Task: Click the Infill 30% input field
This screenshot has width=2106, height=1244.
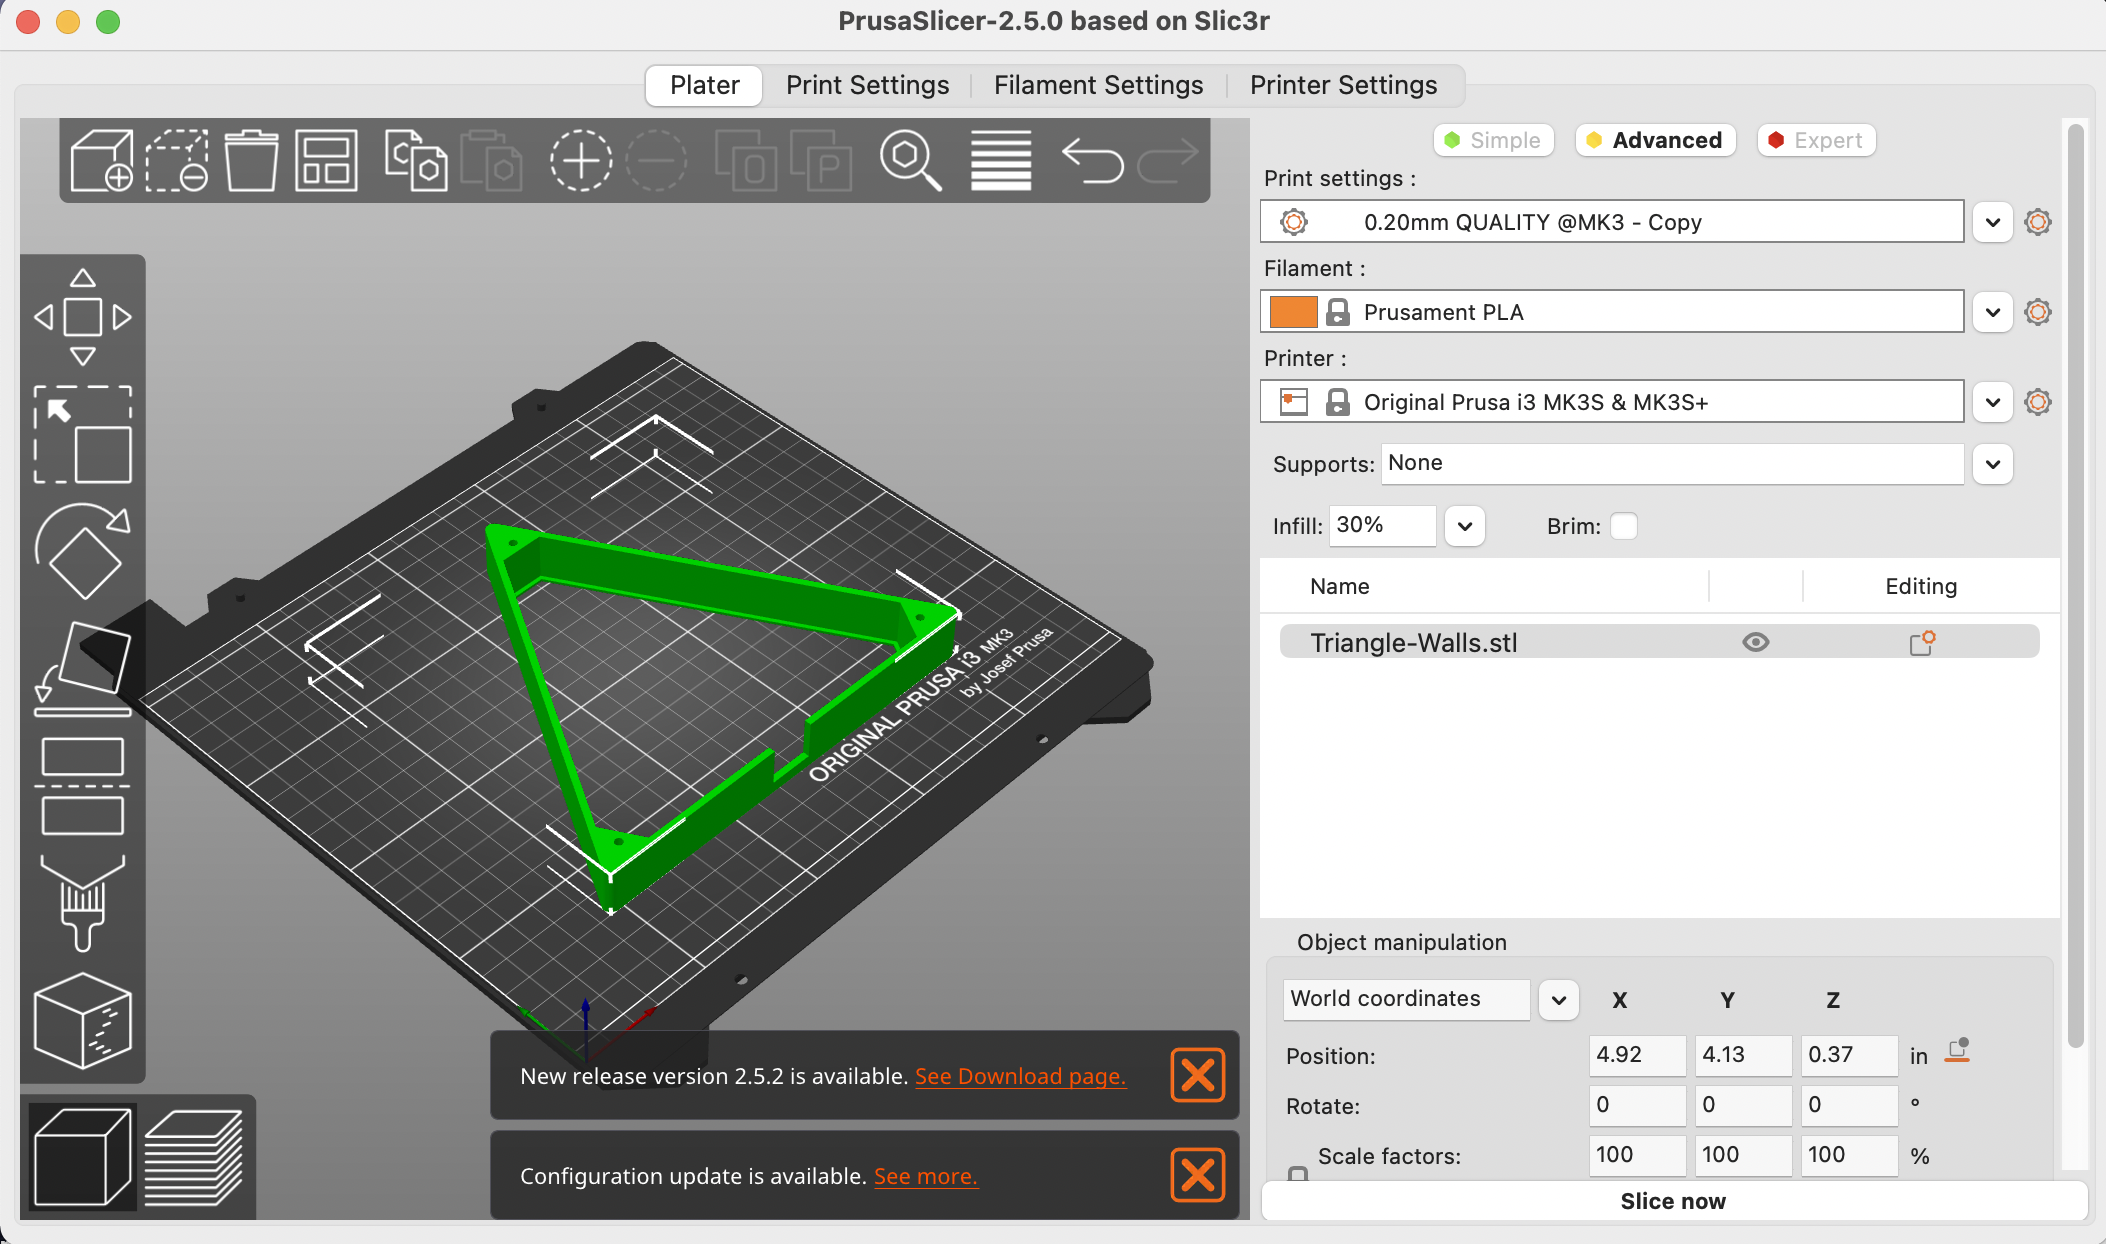Action: [1383, 526]
